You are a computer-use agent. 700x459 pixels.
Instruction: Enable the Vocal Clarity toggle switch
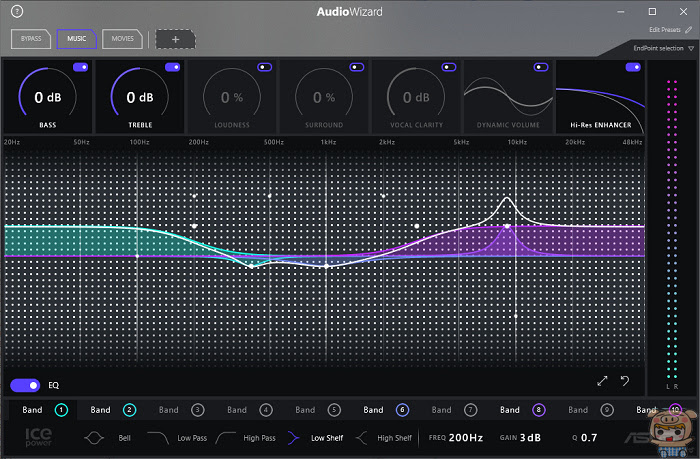click(449, 67)
